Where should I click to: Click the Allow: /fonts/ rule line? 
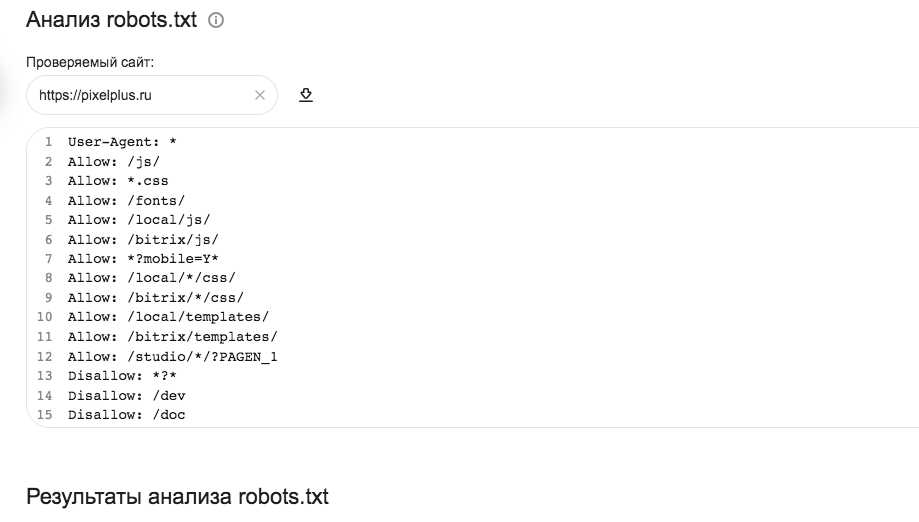[126, 200]
